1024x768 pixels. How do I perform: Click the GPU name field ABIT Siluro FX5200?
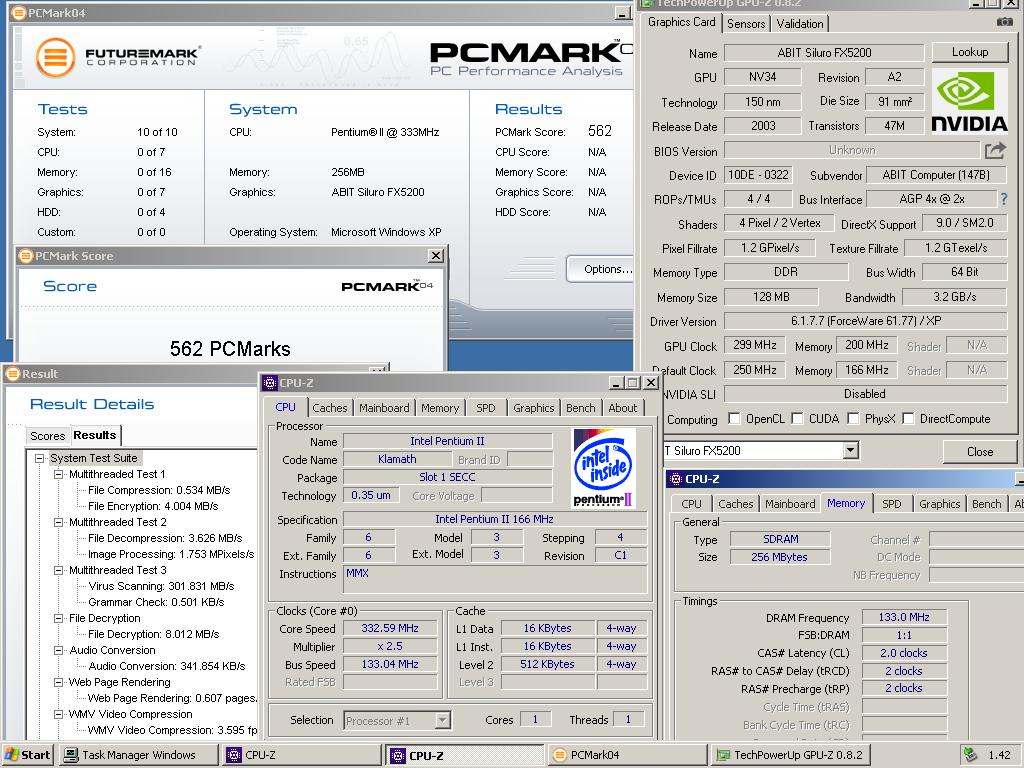click(824, 52)
